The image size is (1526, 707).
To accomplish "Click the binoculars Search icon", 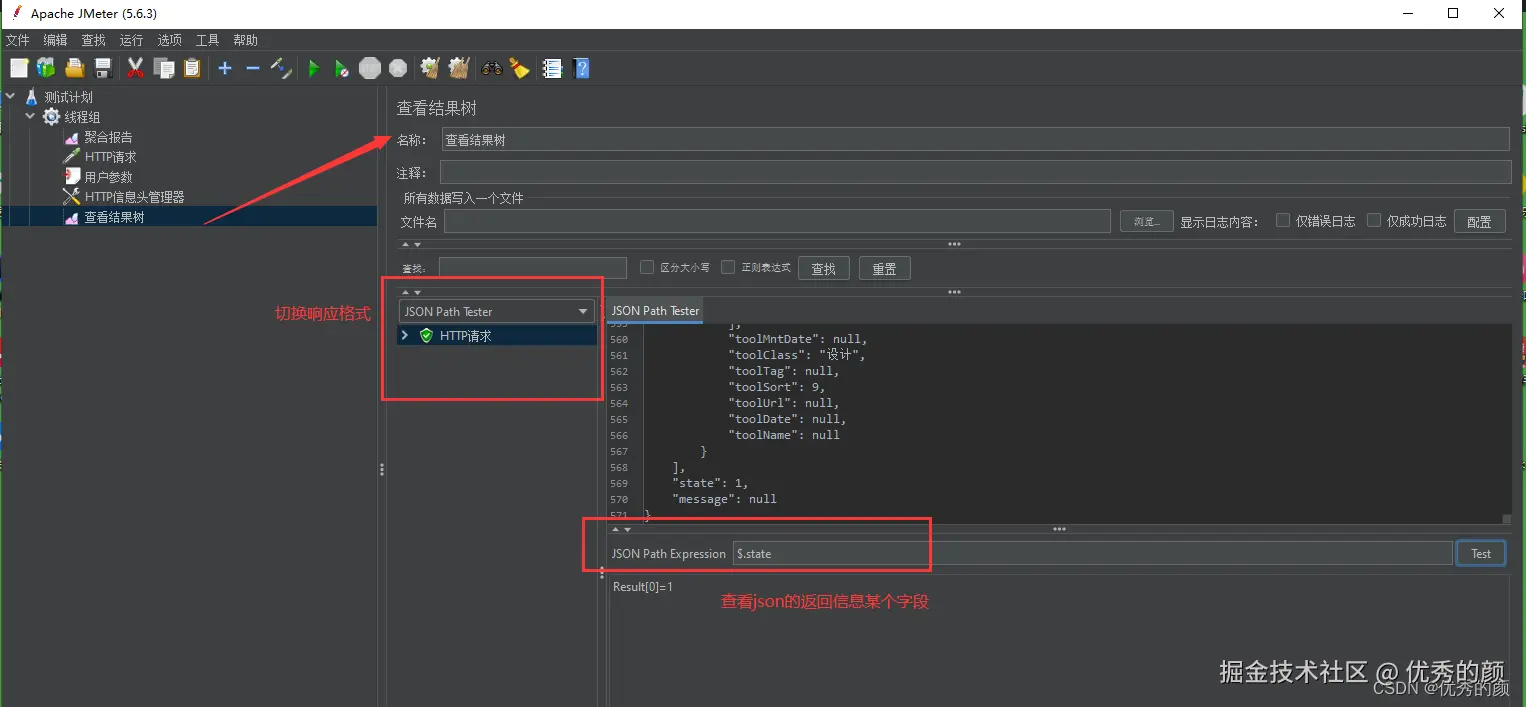I will 491,68.
